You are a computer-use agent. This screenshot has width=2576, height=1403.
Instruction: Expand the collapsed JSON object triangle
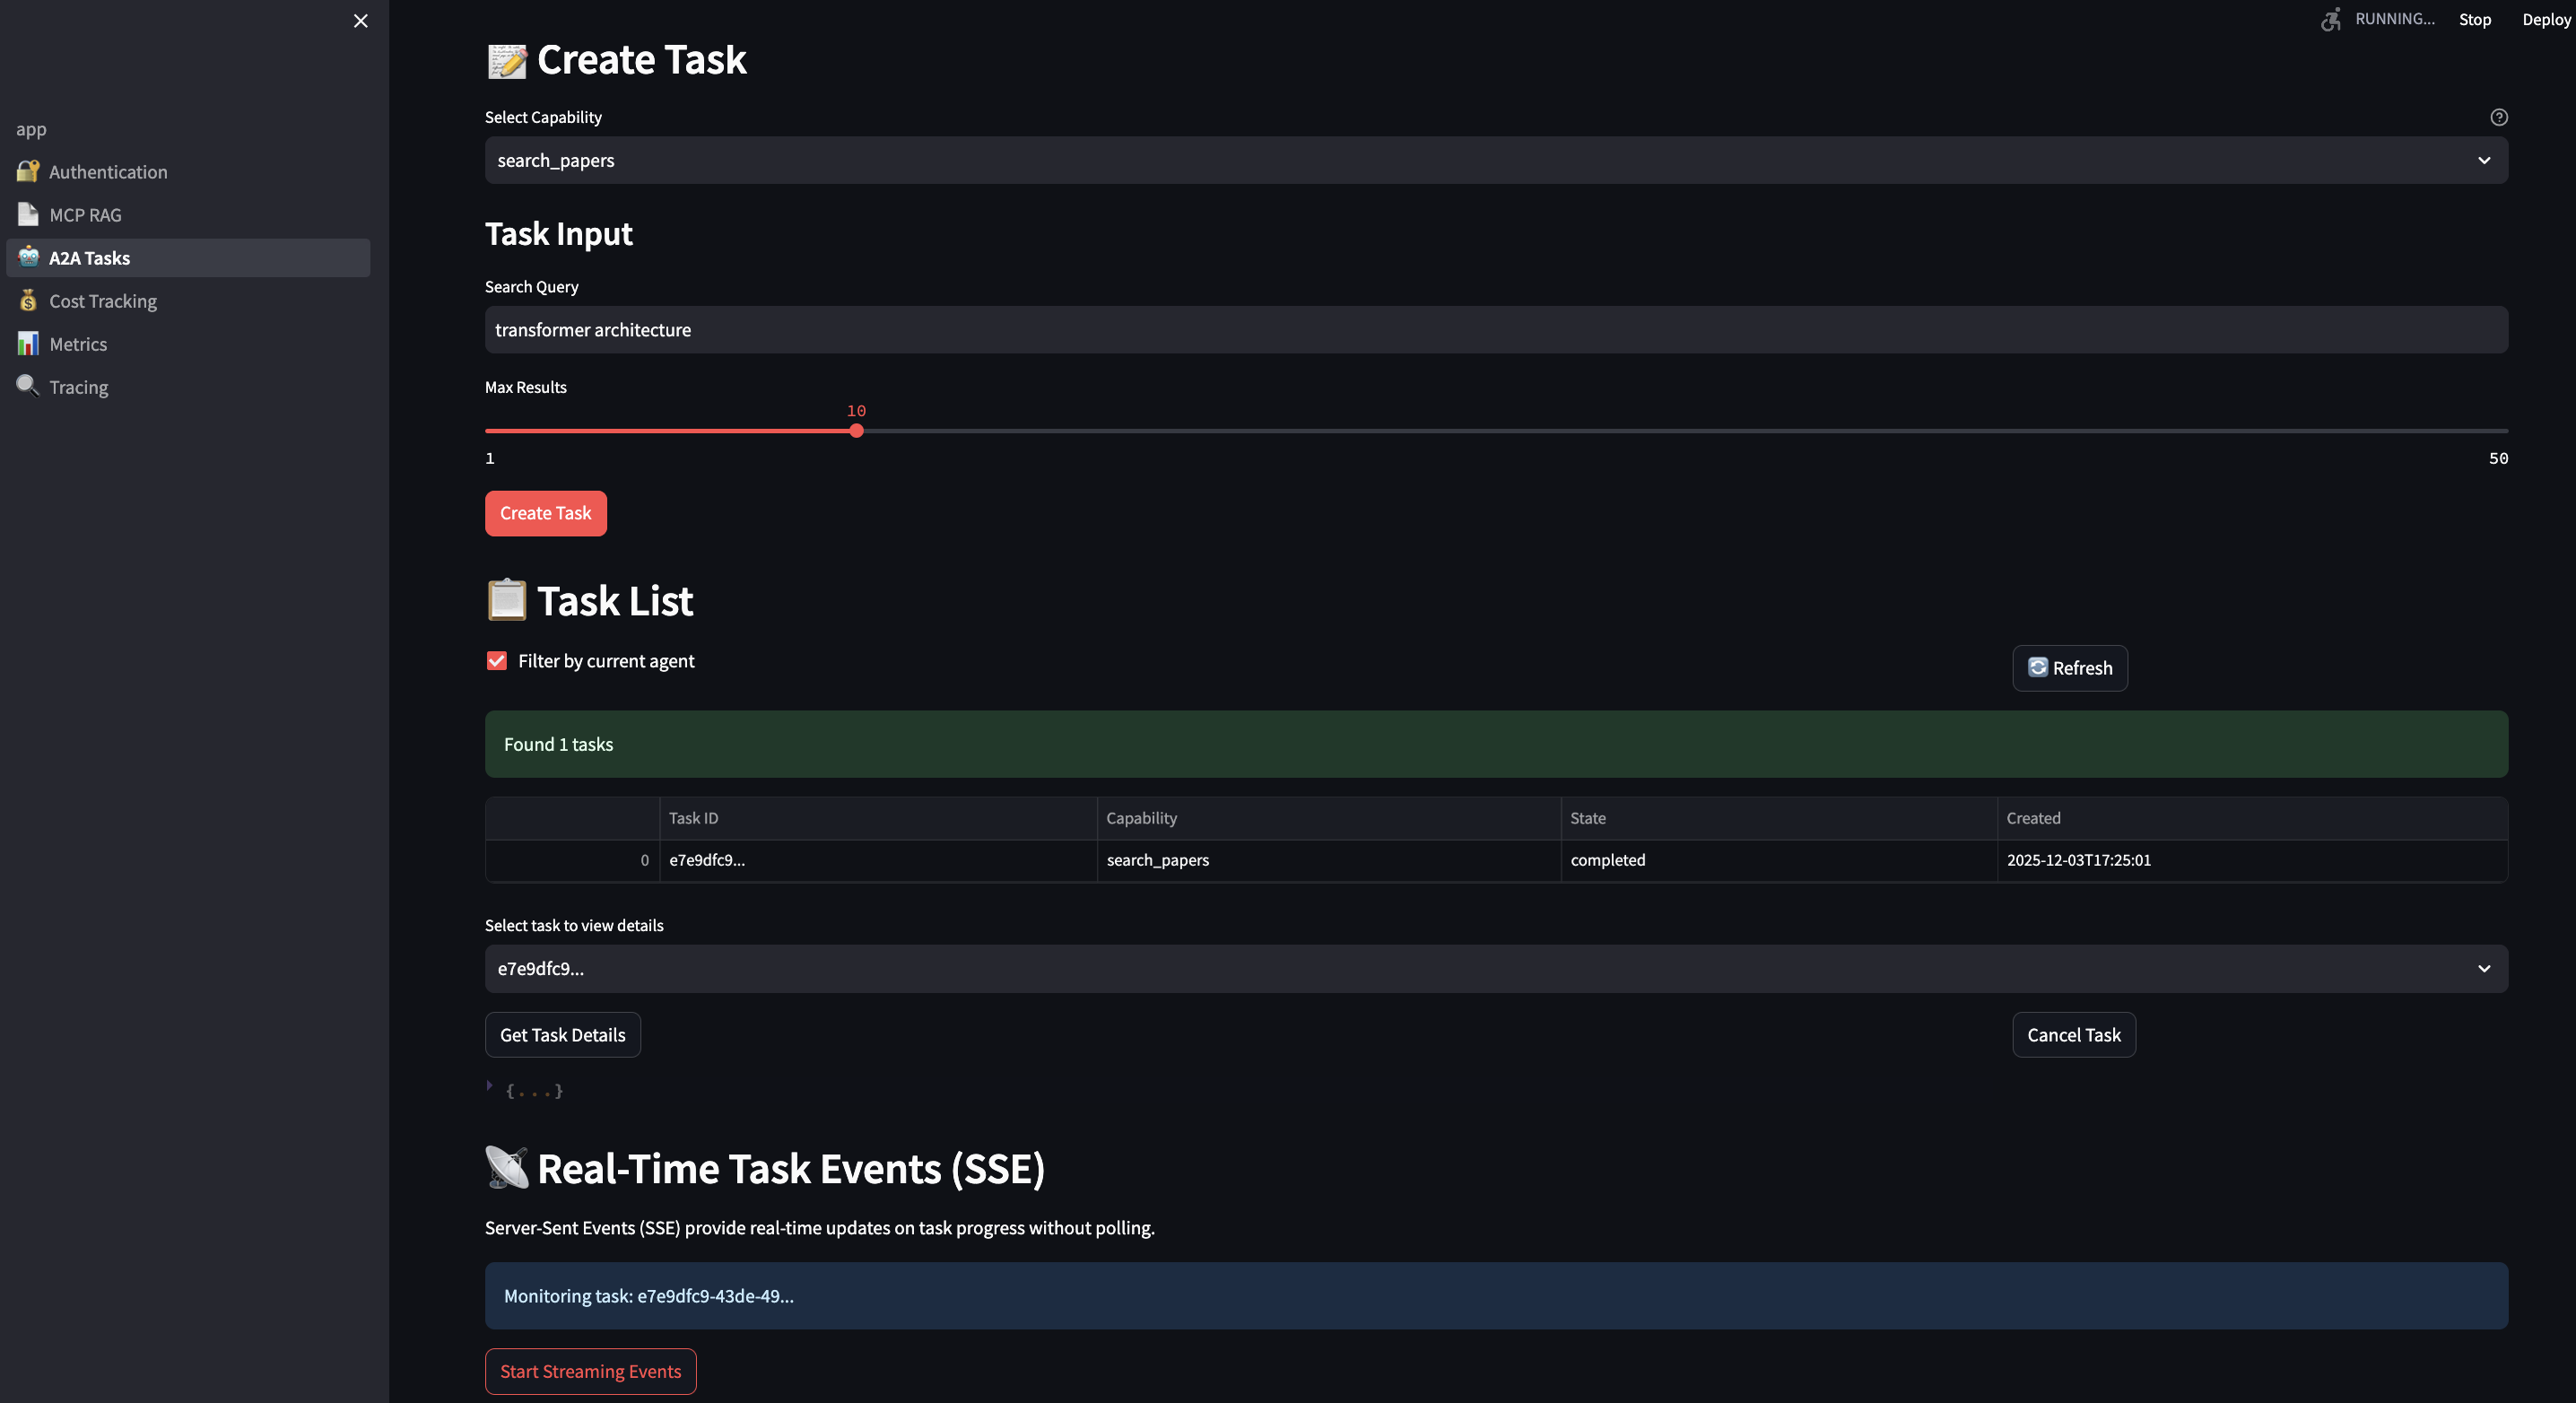click(x=490, y=1085)
